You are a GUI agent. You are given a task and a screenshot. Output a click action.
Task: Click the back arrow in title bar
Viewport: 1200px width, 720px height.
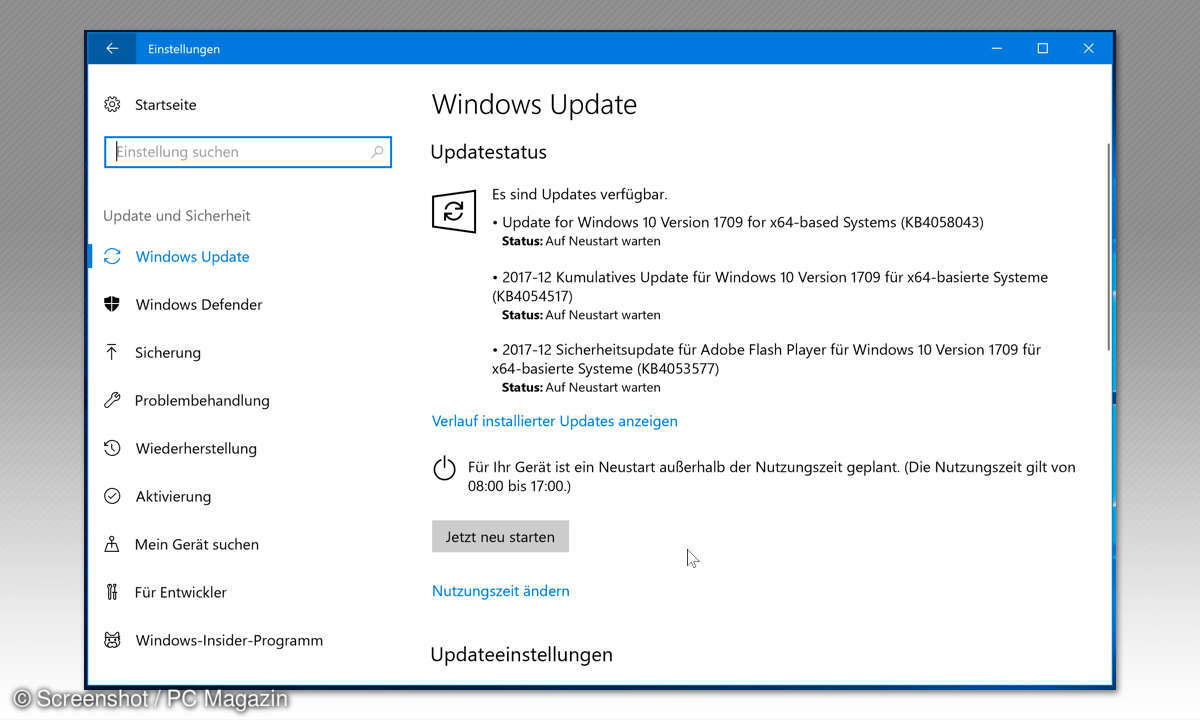[x=112, y=49]
